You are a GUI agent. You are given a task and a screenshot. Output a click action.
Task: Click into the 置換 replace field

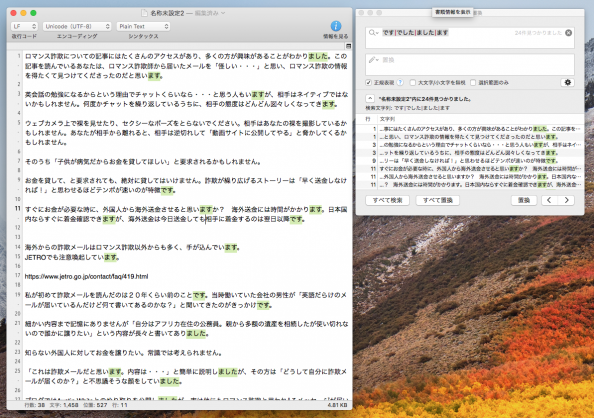coord(470,64)
